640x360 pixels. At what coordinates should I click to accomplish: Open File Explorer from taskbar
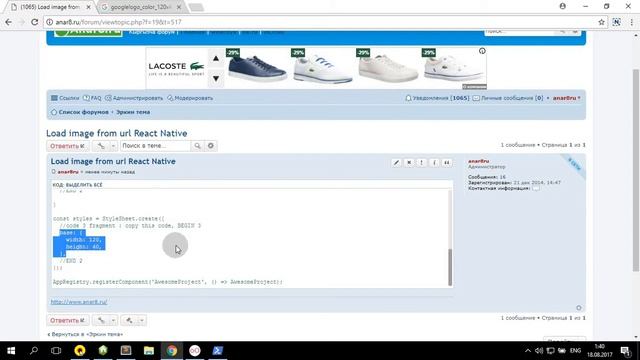[149, 351]
